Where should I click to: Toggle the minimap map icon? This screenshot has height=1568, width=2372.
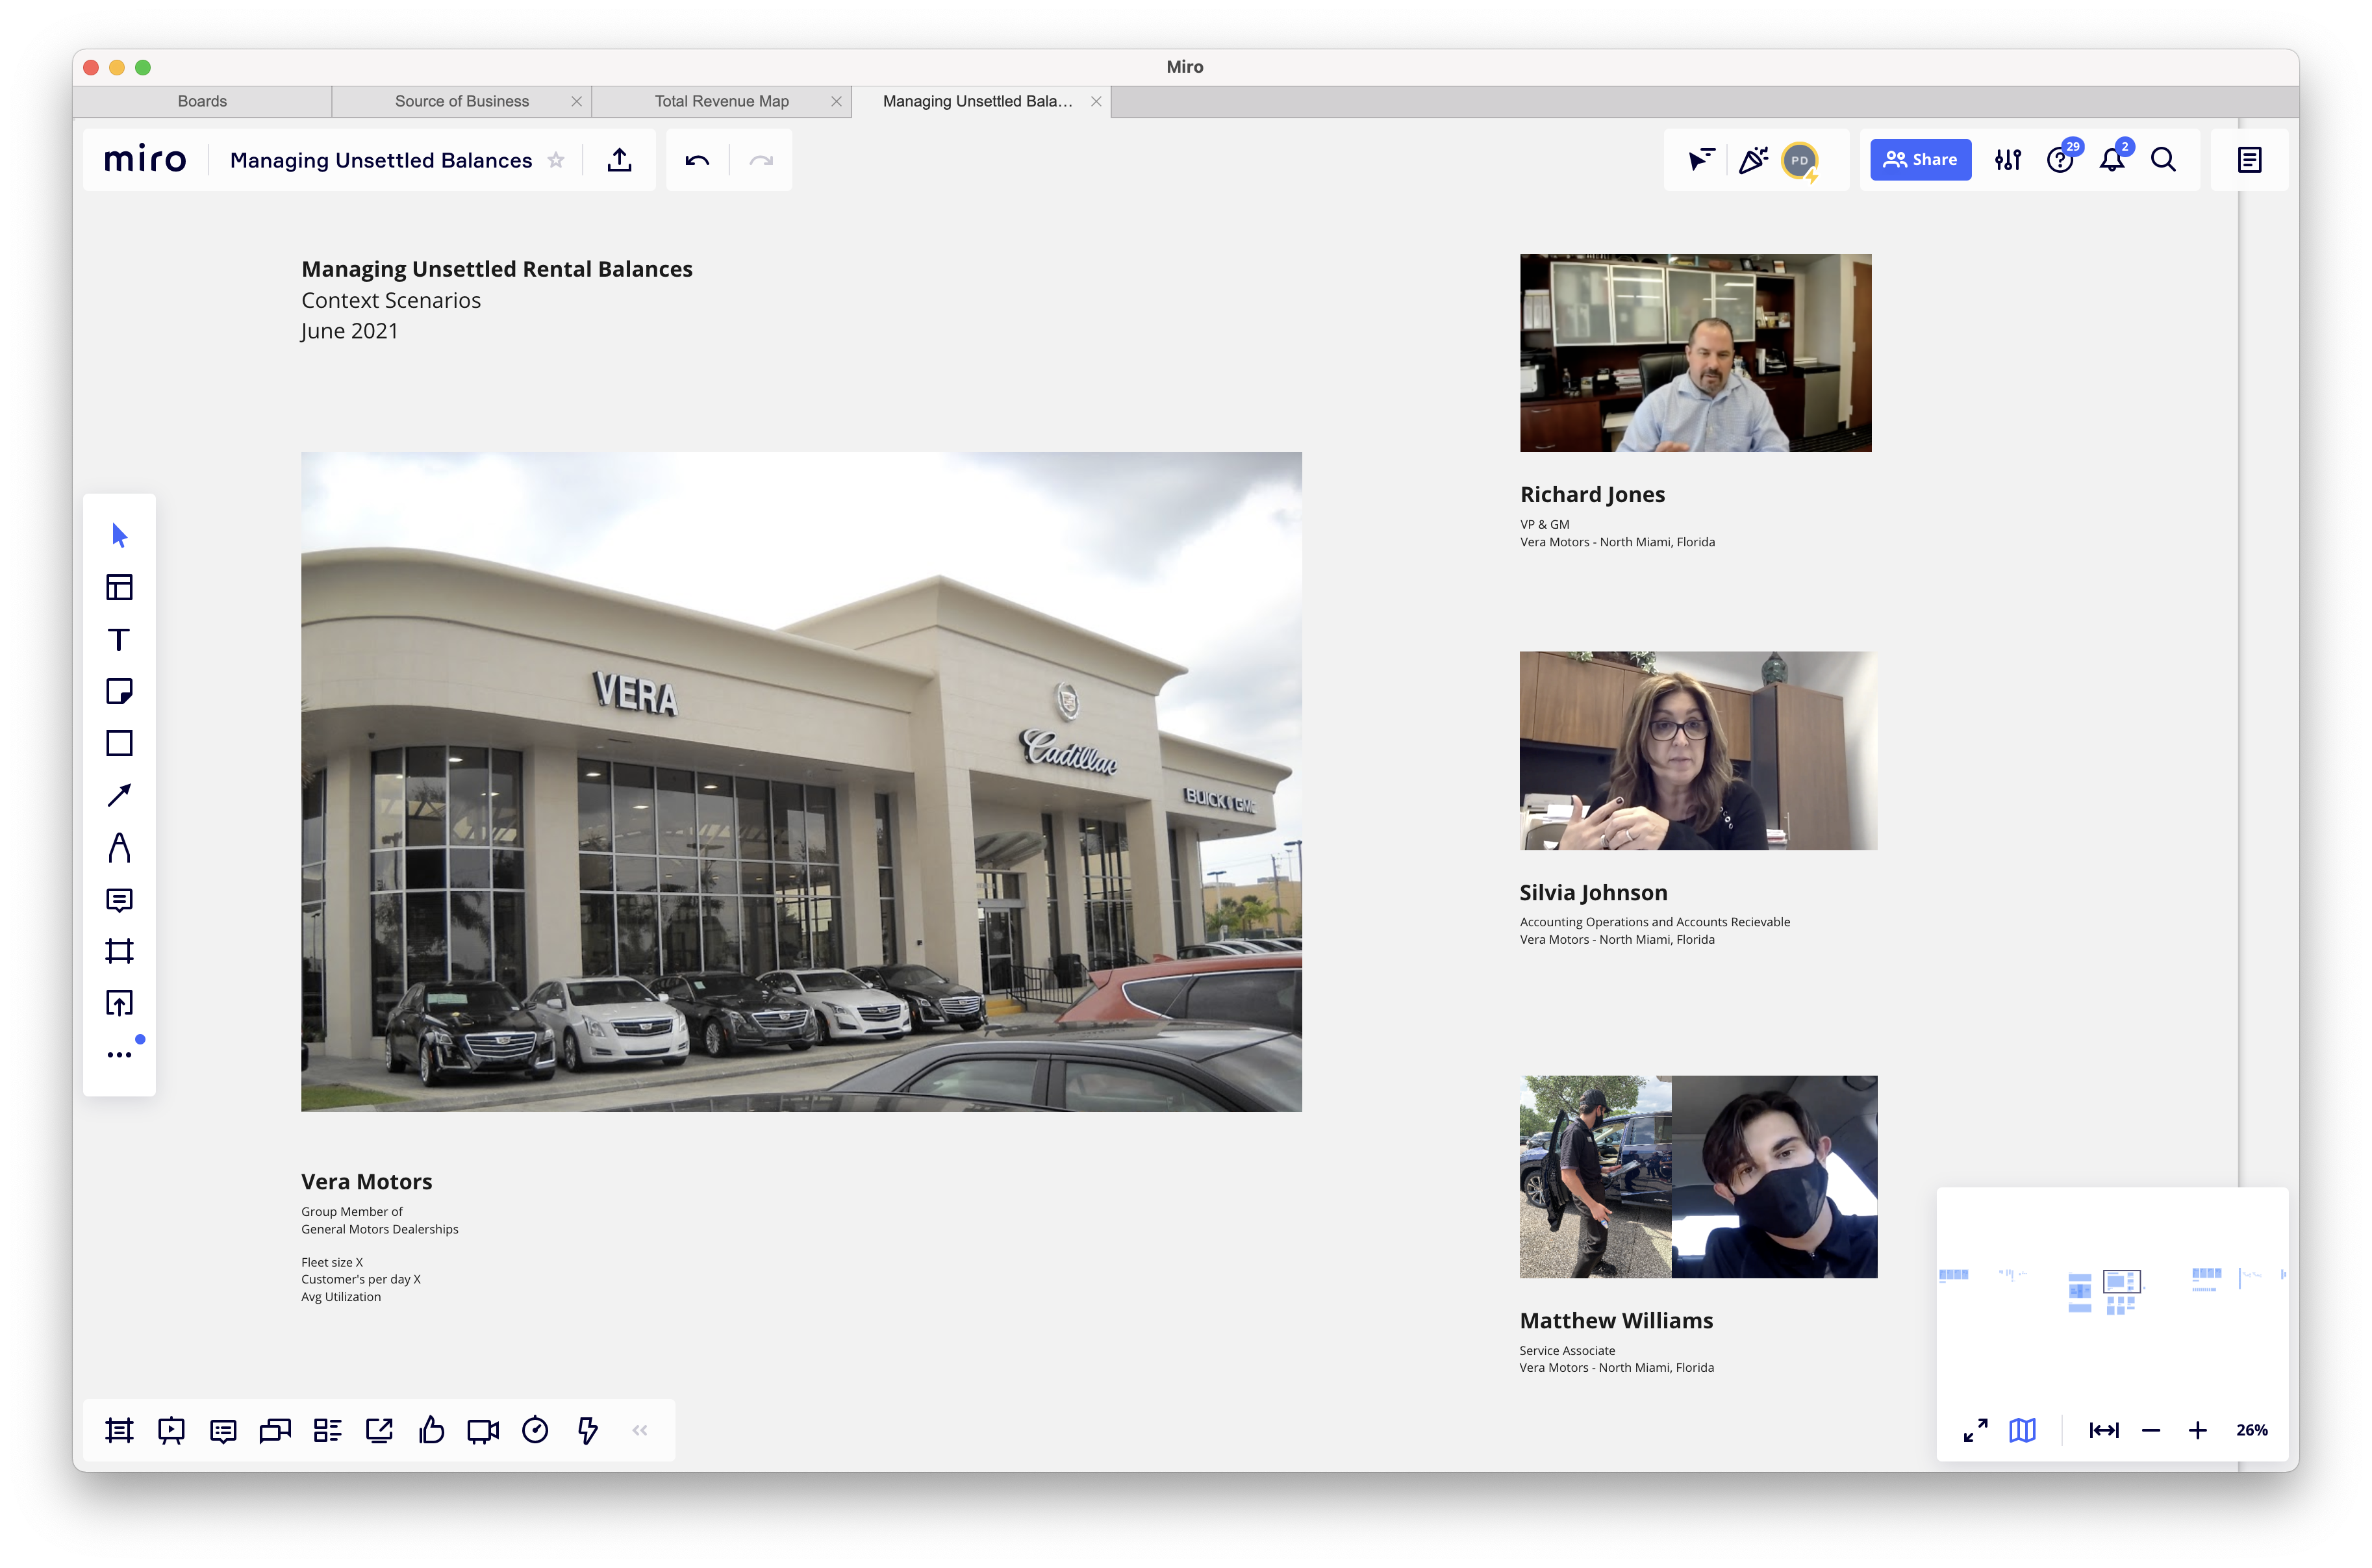pyautogui.click(x=2022, y=1430)
